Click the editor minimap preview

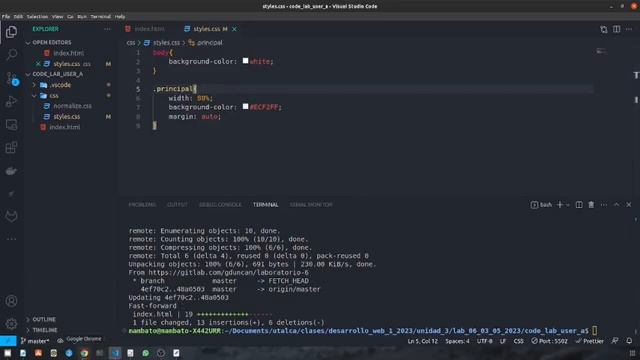tap(601, 51)
